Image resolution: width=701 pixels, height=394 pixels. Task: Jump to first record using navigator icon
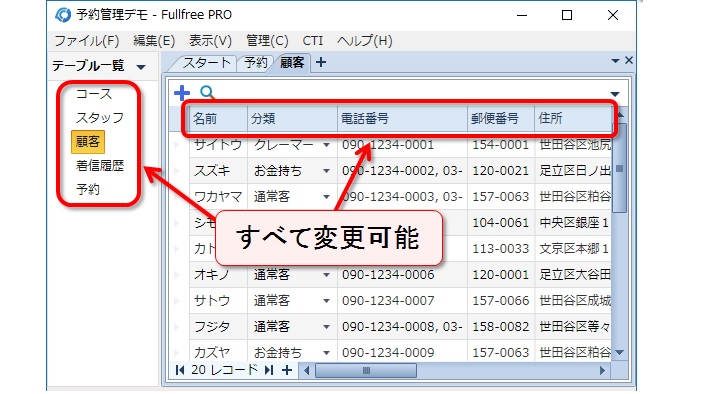[x=180, y=370]
